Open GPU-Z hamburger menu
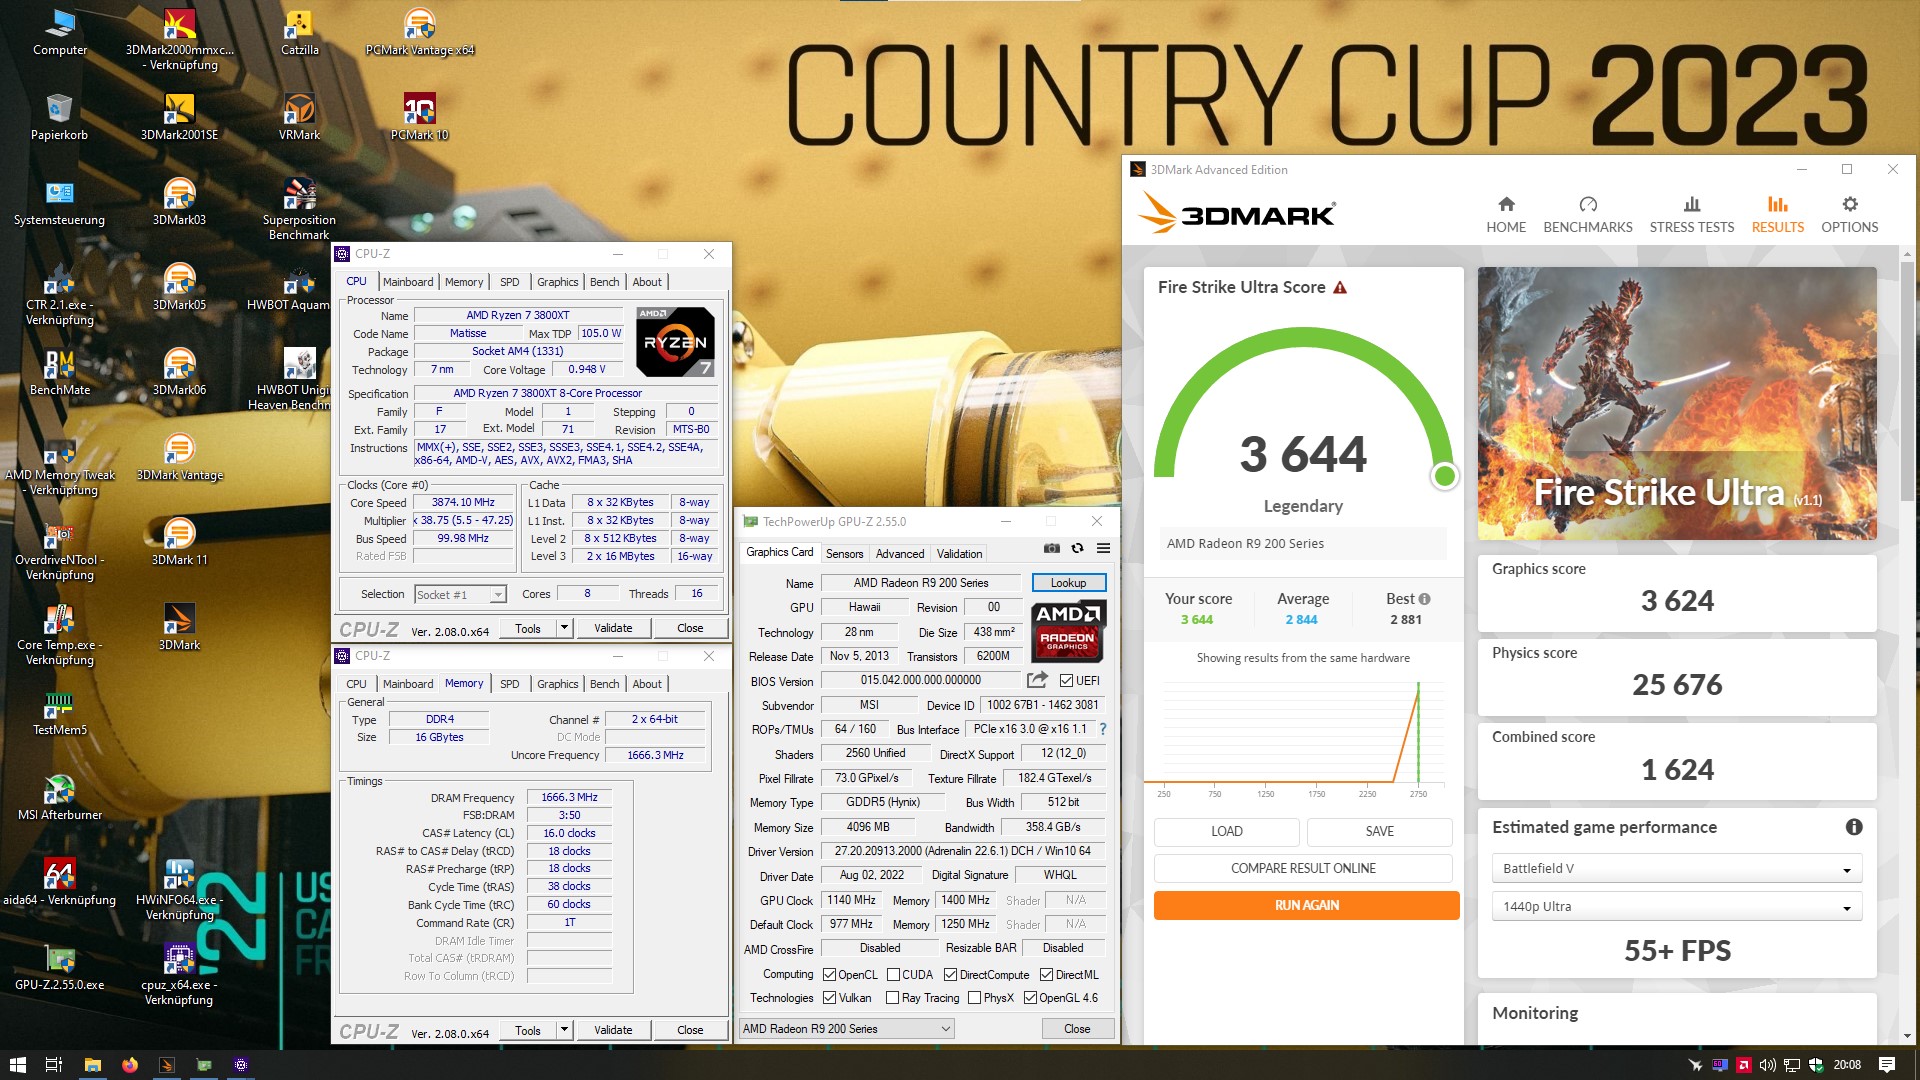This screenshot has width=1920, height=1080. [1103, 548]
